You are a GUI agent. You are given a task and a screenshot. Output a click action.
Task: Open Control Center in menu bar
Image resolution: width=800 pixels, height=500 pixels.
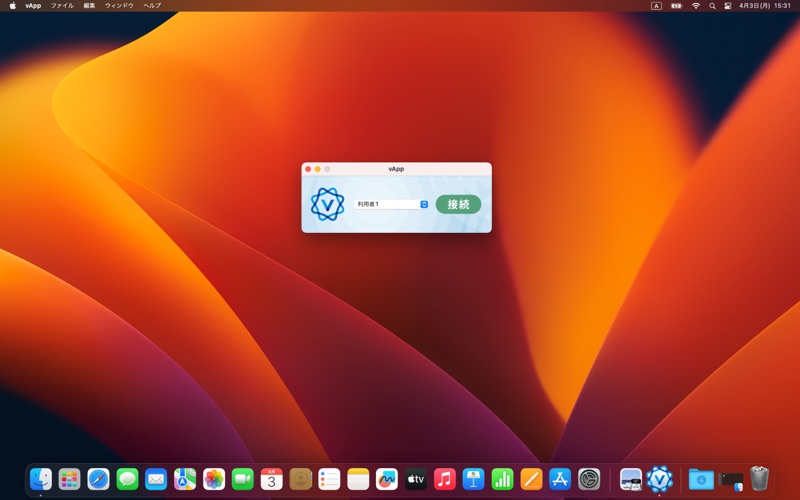(728, 6)
